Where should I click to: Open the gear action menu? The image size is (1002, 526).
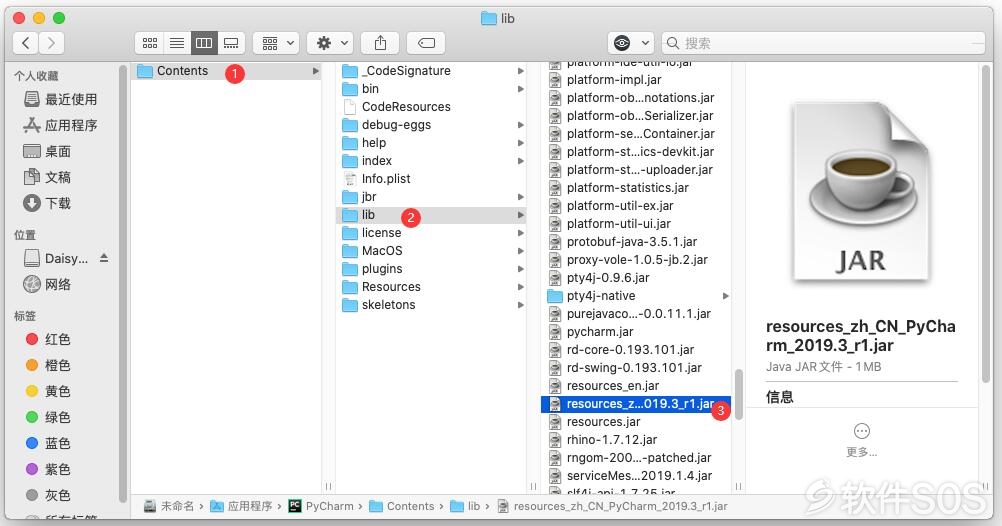(x=330, y=43)
